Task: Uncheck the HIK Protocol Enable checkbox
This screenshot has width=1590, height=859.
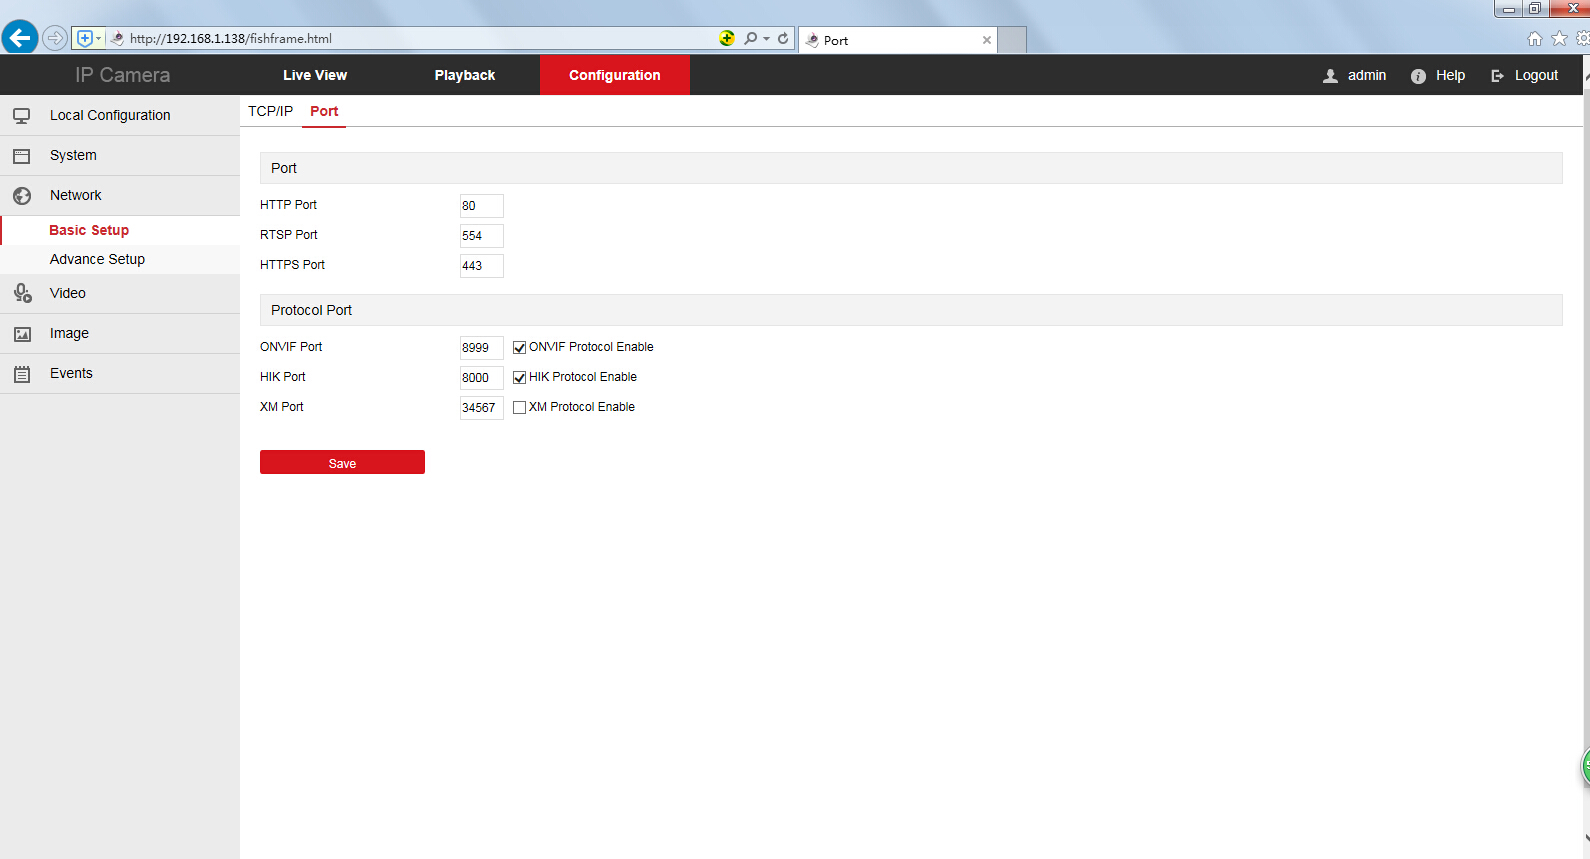Action: (519, 378)
